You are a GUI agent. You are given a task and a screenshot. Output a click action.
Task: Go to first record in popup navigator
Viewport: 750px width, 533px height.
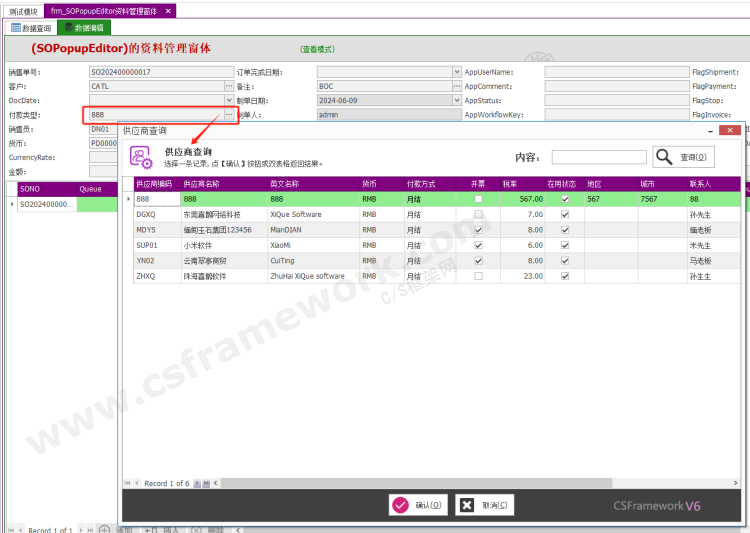pyautogui.click(x=125, y=483)
